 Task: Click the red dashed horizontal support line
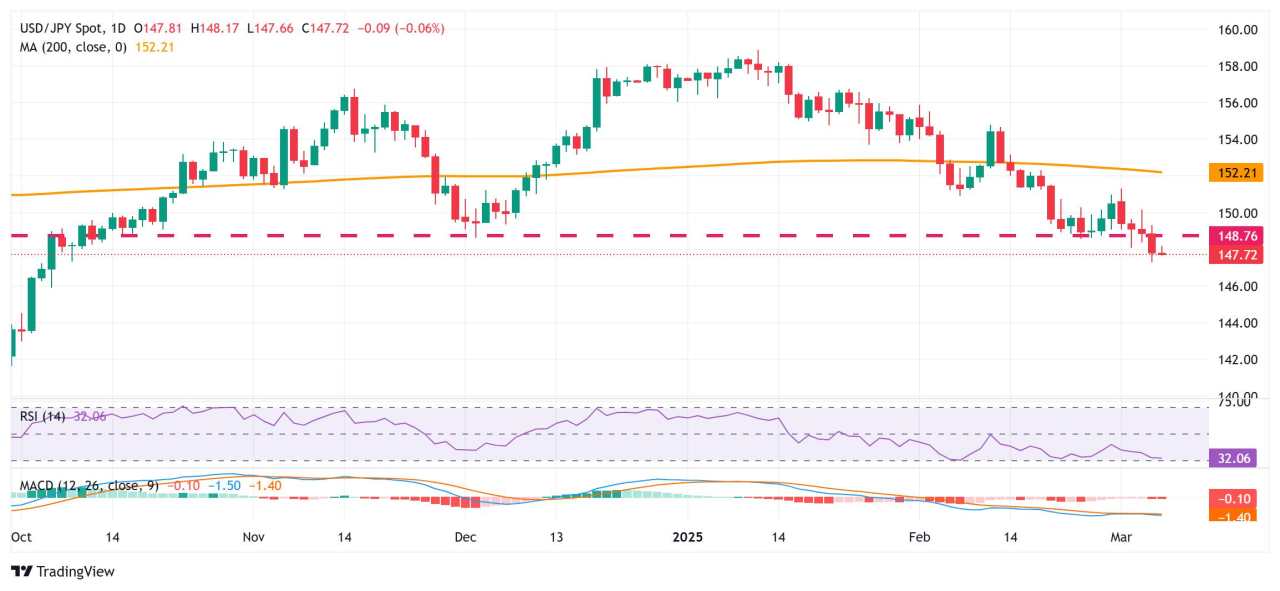click(600, 235)
